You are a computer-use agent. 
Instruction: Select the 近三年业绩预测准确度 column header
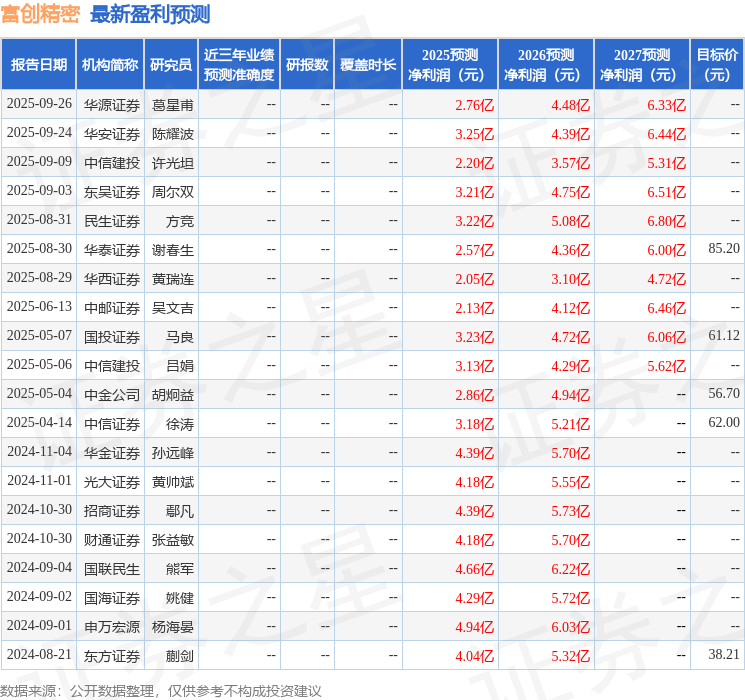point(239,65)
